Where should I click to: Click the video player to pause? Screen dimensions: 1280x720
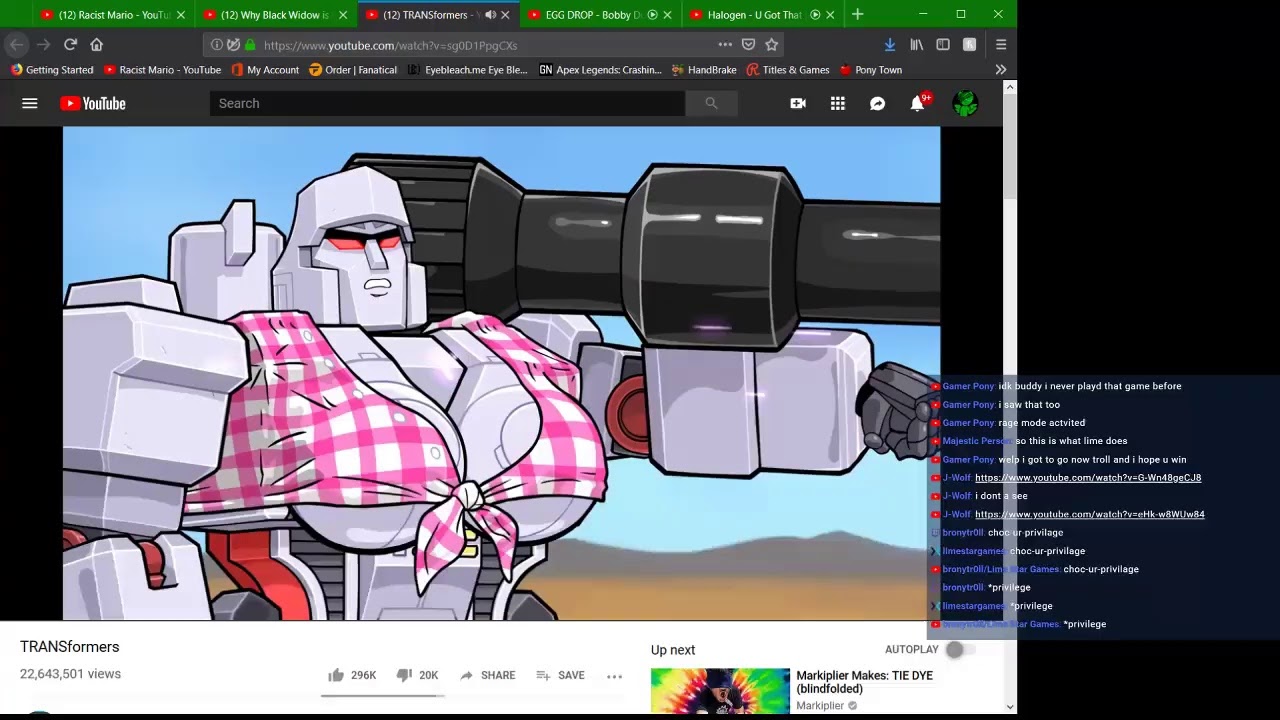click(501, 373)
